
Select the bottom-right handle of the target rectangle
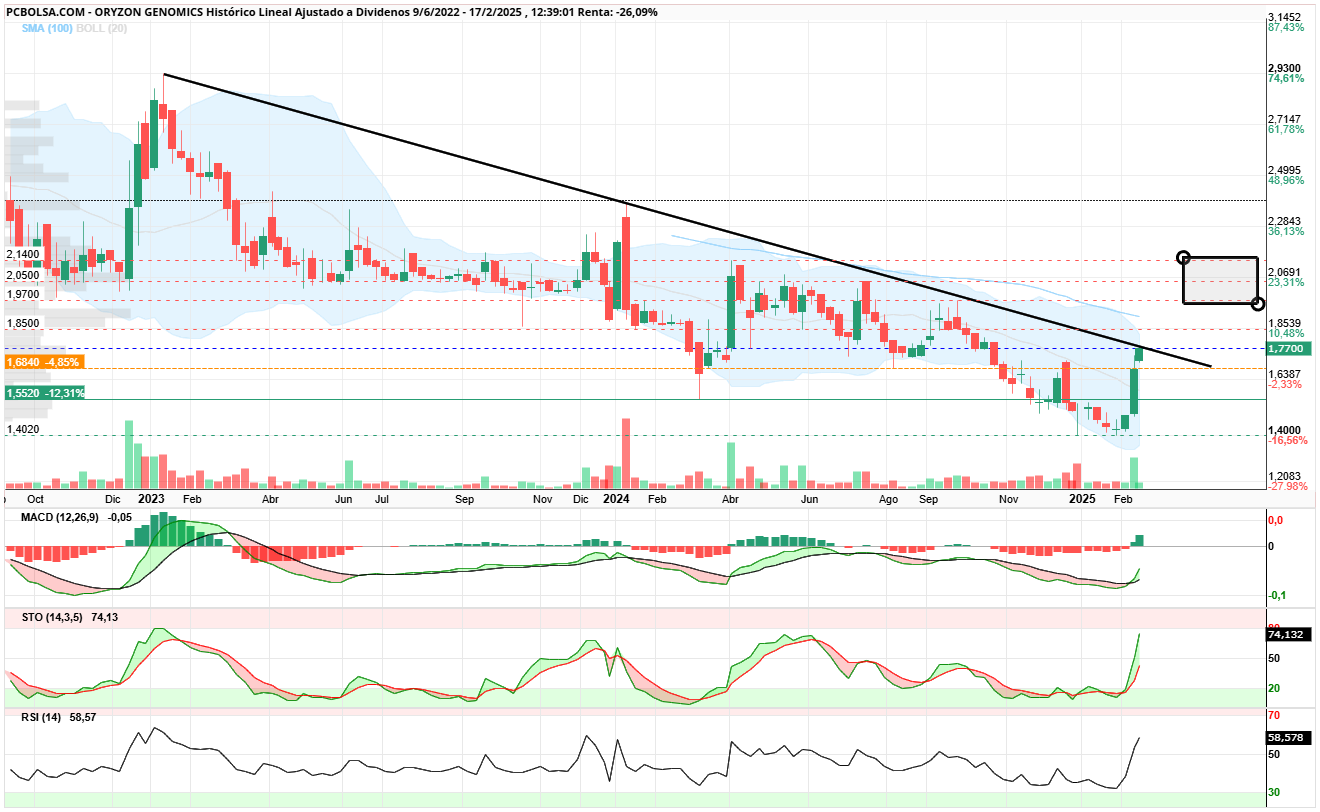(x=1258, y=303)
